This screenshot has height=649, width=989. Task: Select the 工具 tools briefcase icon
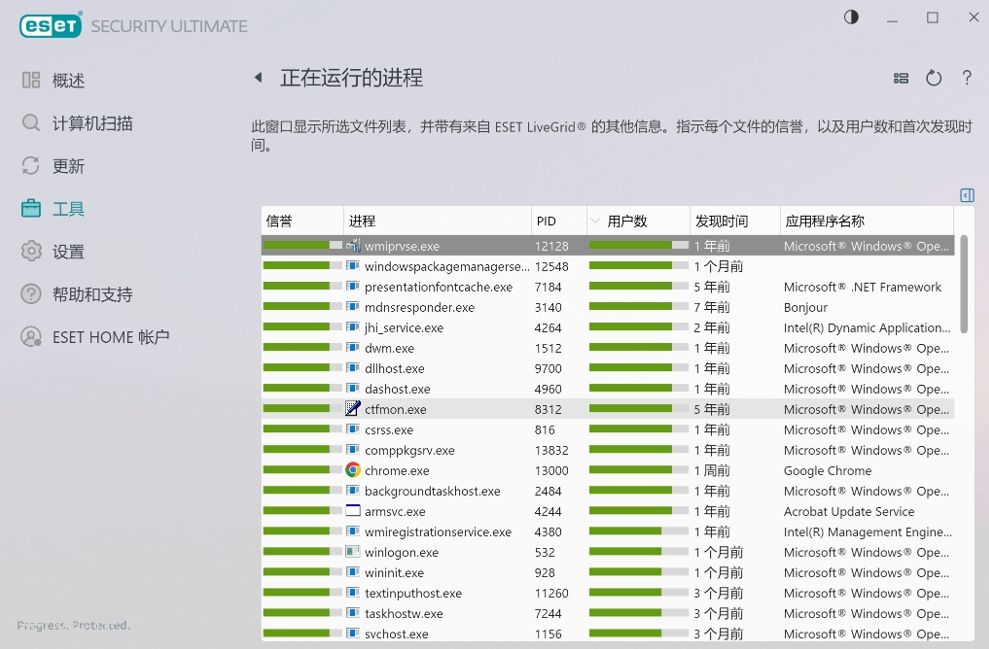tap(32, 209)
